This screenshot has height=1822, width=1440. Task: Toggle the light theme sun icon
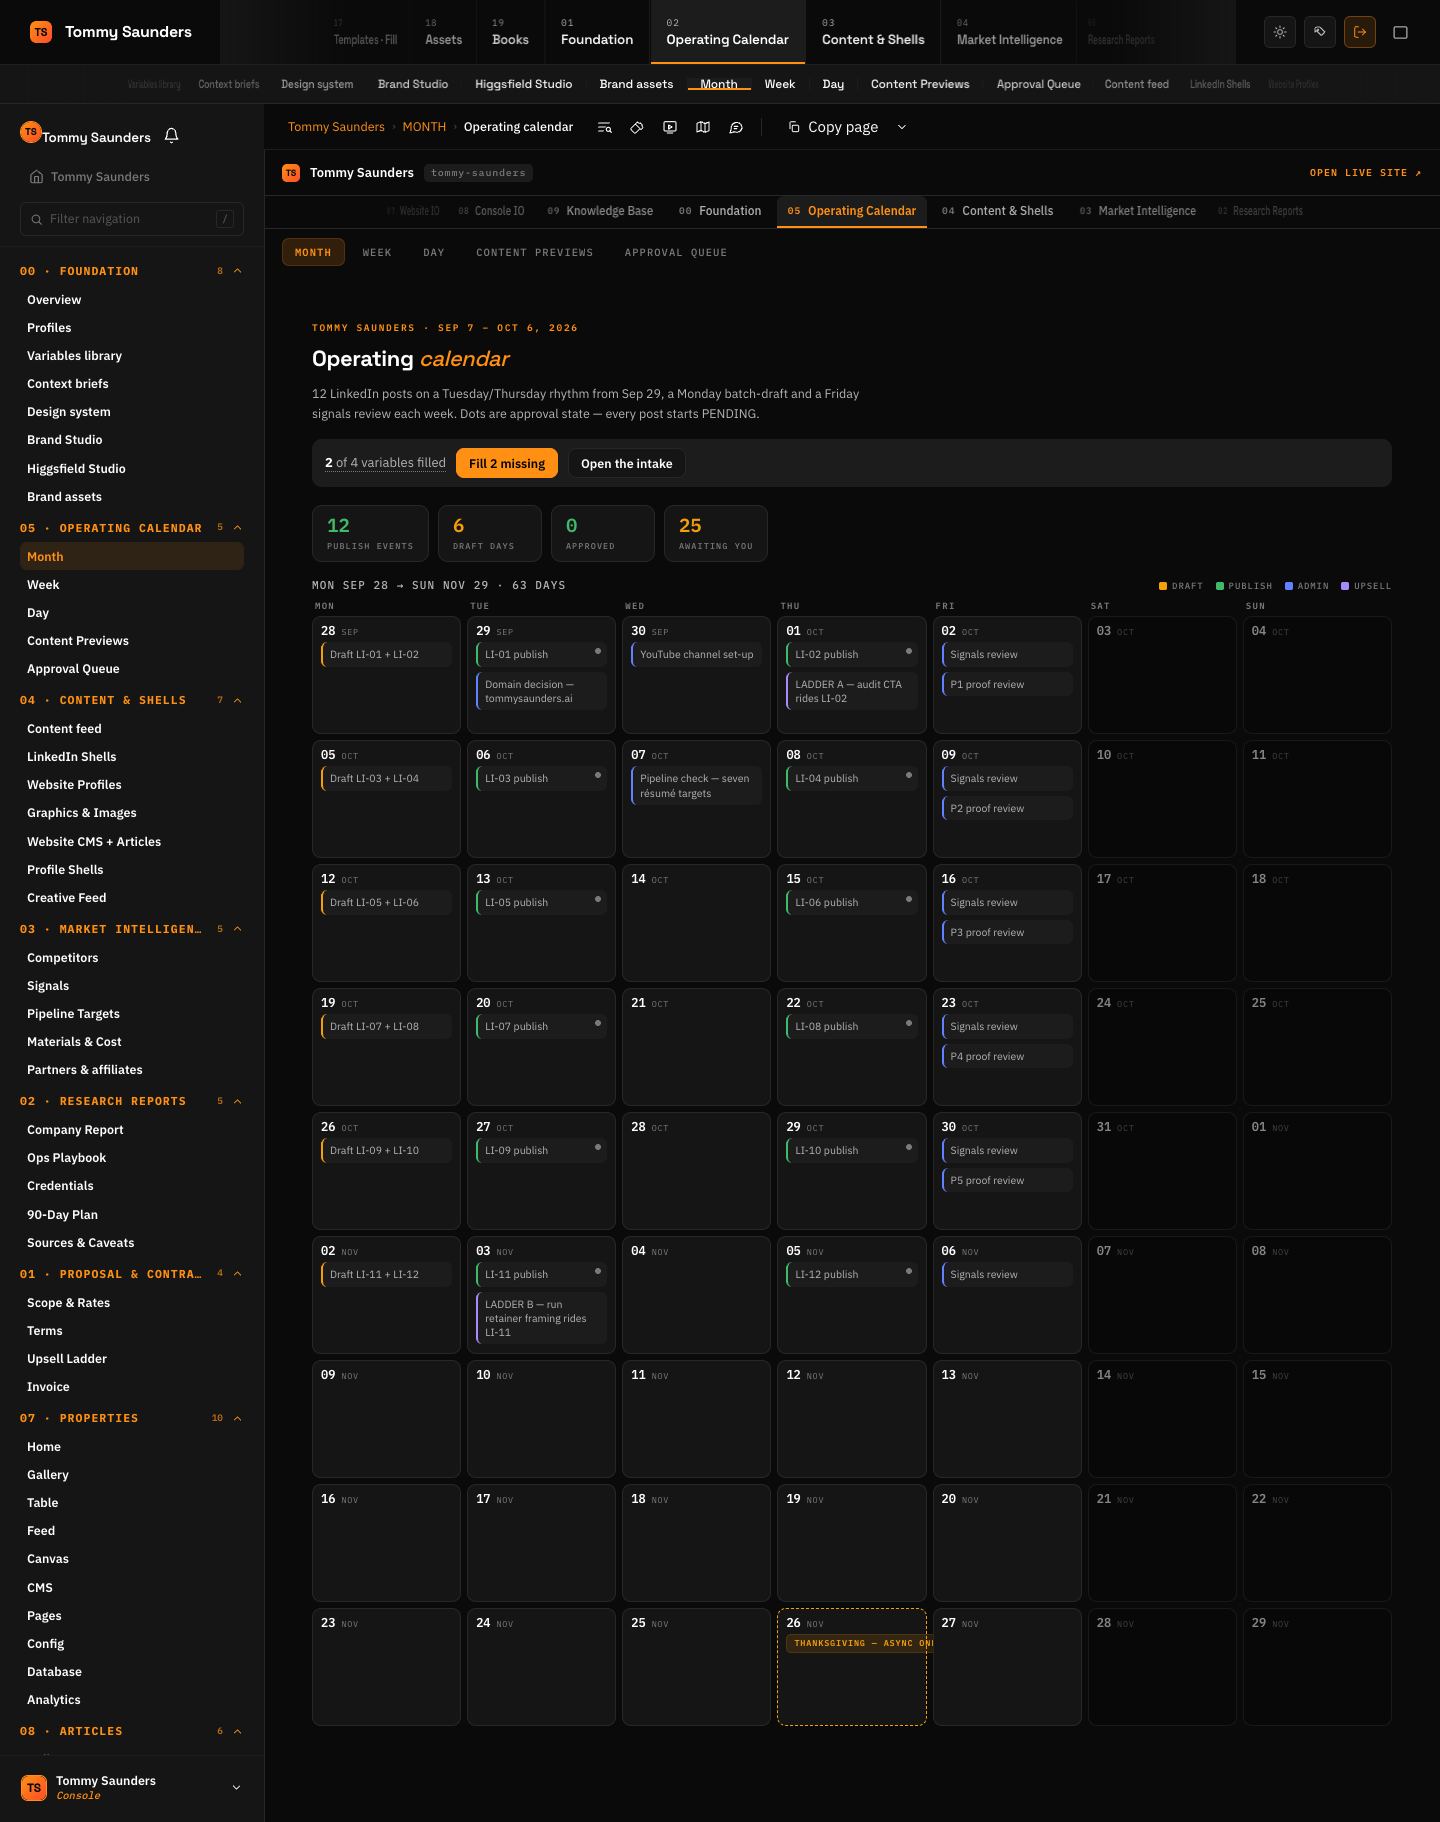tap(1280, 32)
